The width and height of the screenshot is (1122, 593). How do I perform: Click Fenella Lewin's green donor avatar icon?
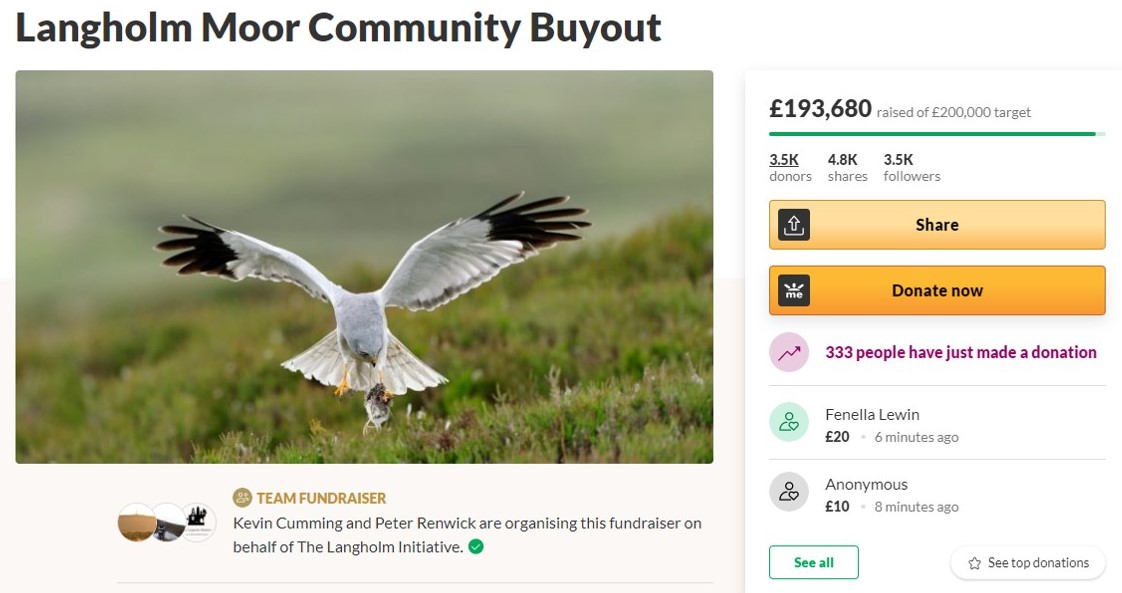click(x=789, y=422)
